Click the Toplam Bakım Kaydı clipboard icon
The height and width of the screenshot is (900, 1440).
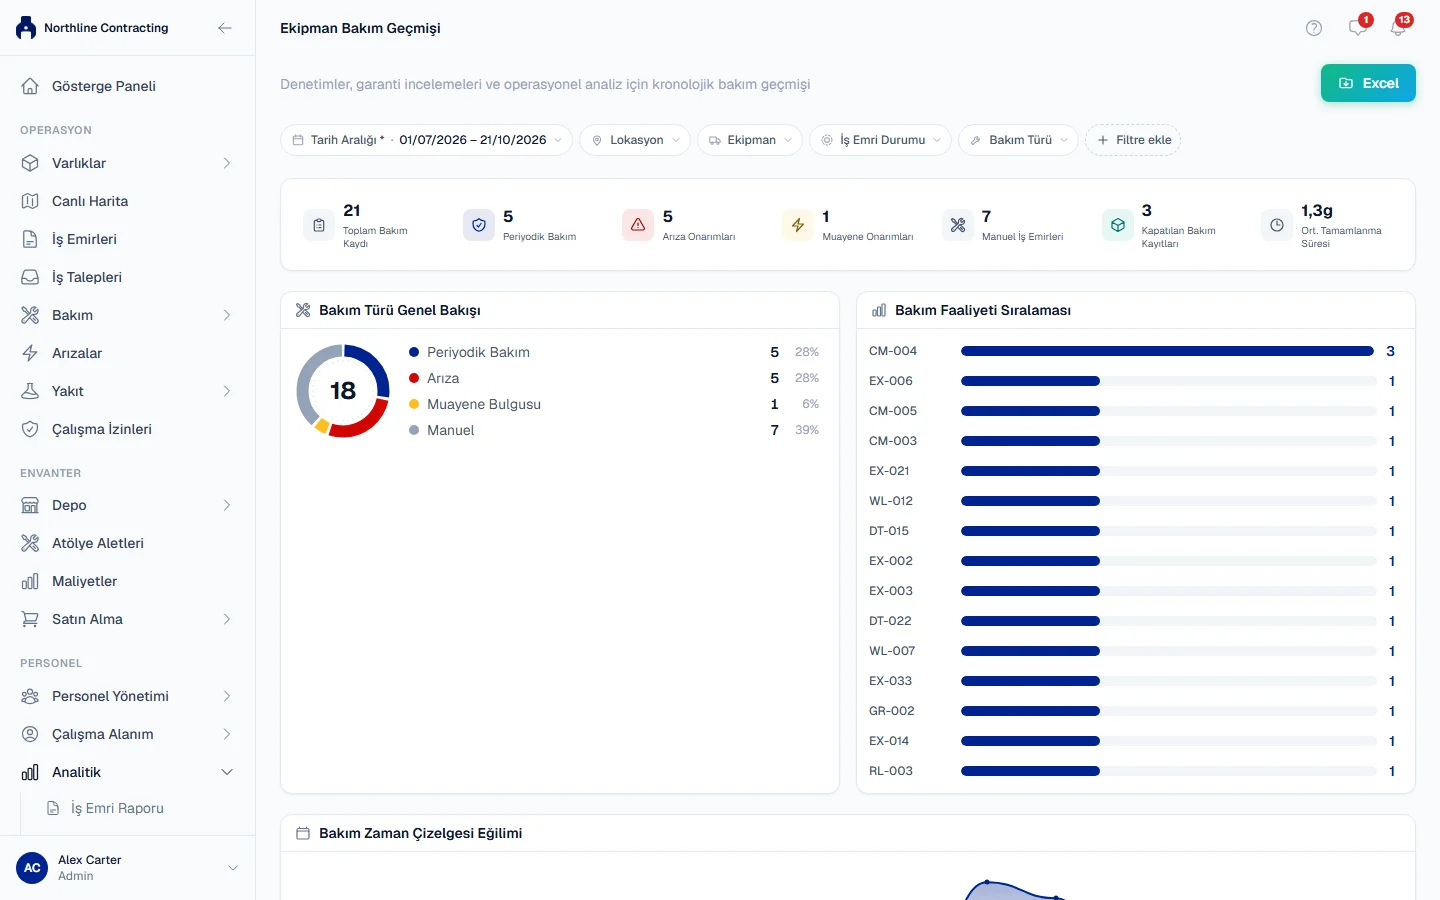[319, 226]
